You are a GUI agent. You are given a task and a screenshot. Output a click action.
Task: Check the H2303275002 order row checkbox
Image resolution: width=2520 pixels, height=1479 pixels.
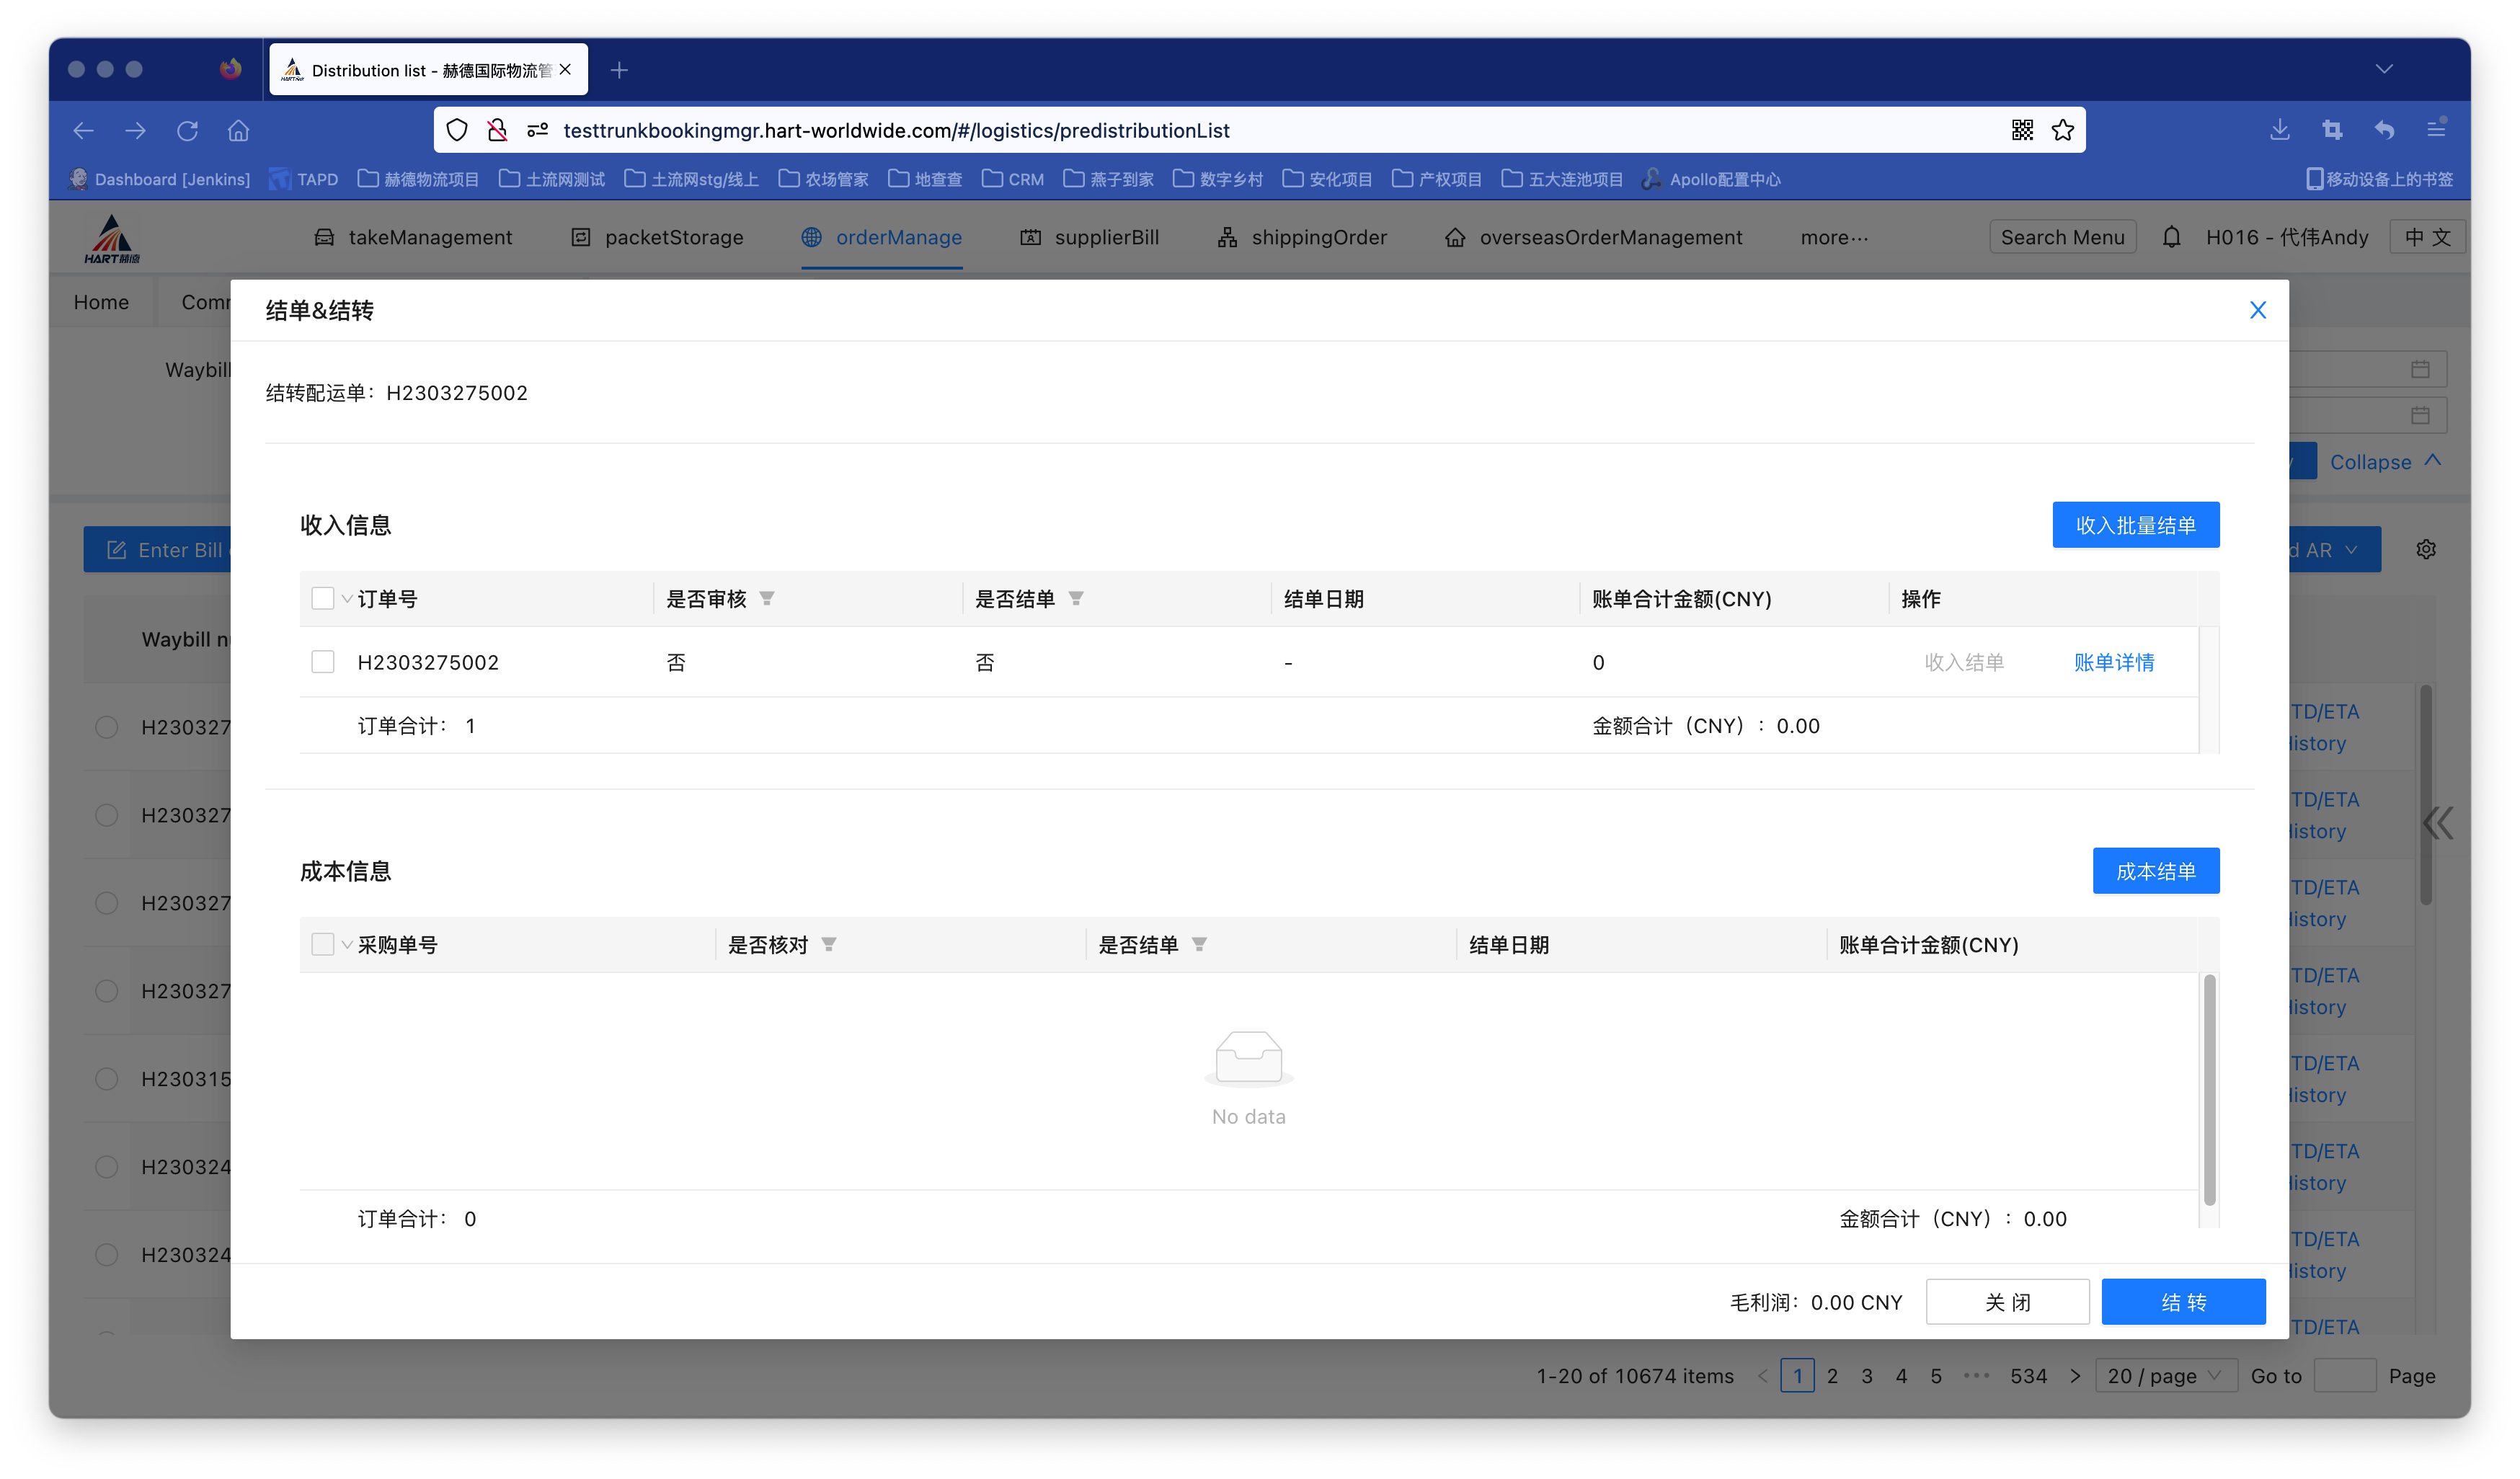pyautogui.click(x=322, y=662)
